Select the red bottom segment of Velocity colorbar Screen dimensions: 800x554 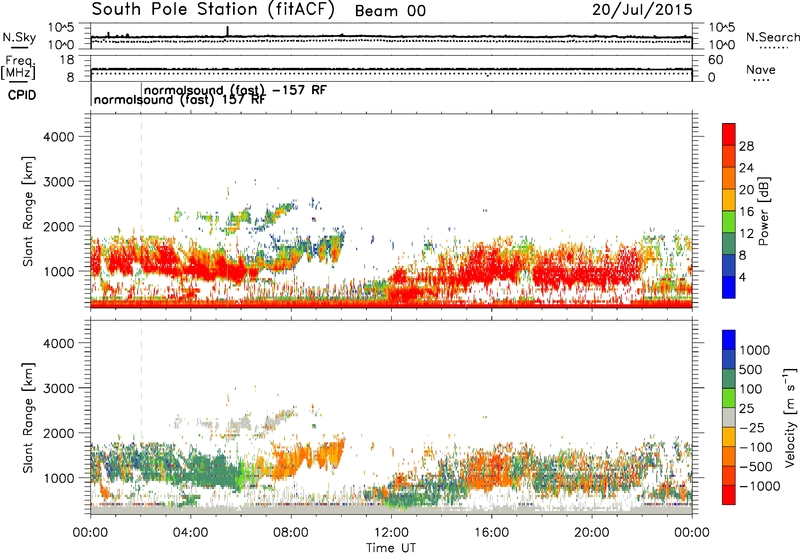[729, 495]
